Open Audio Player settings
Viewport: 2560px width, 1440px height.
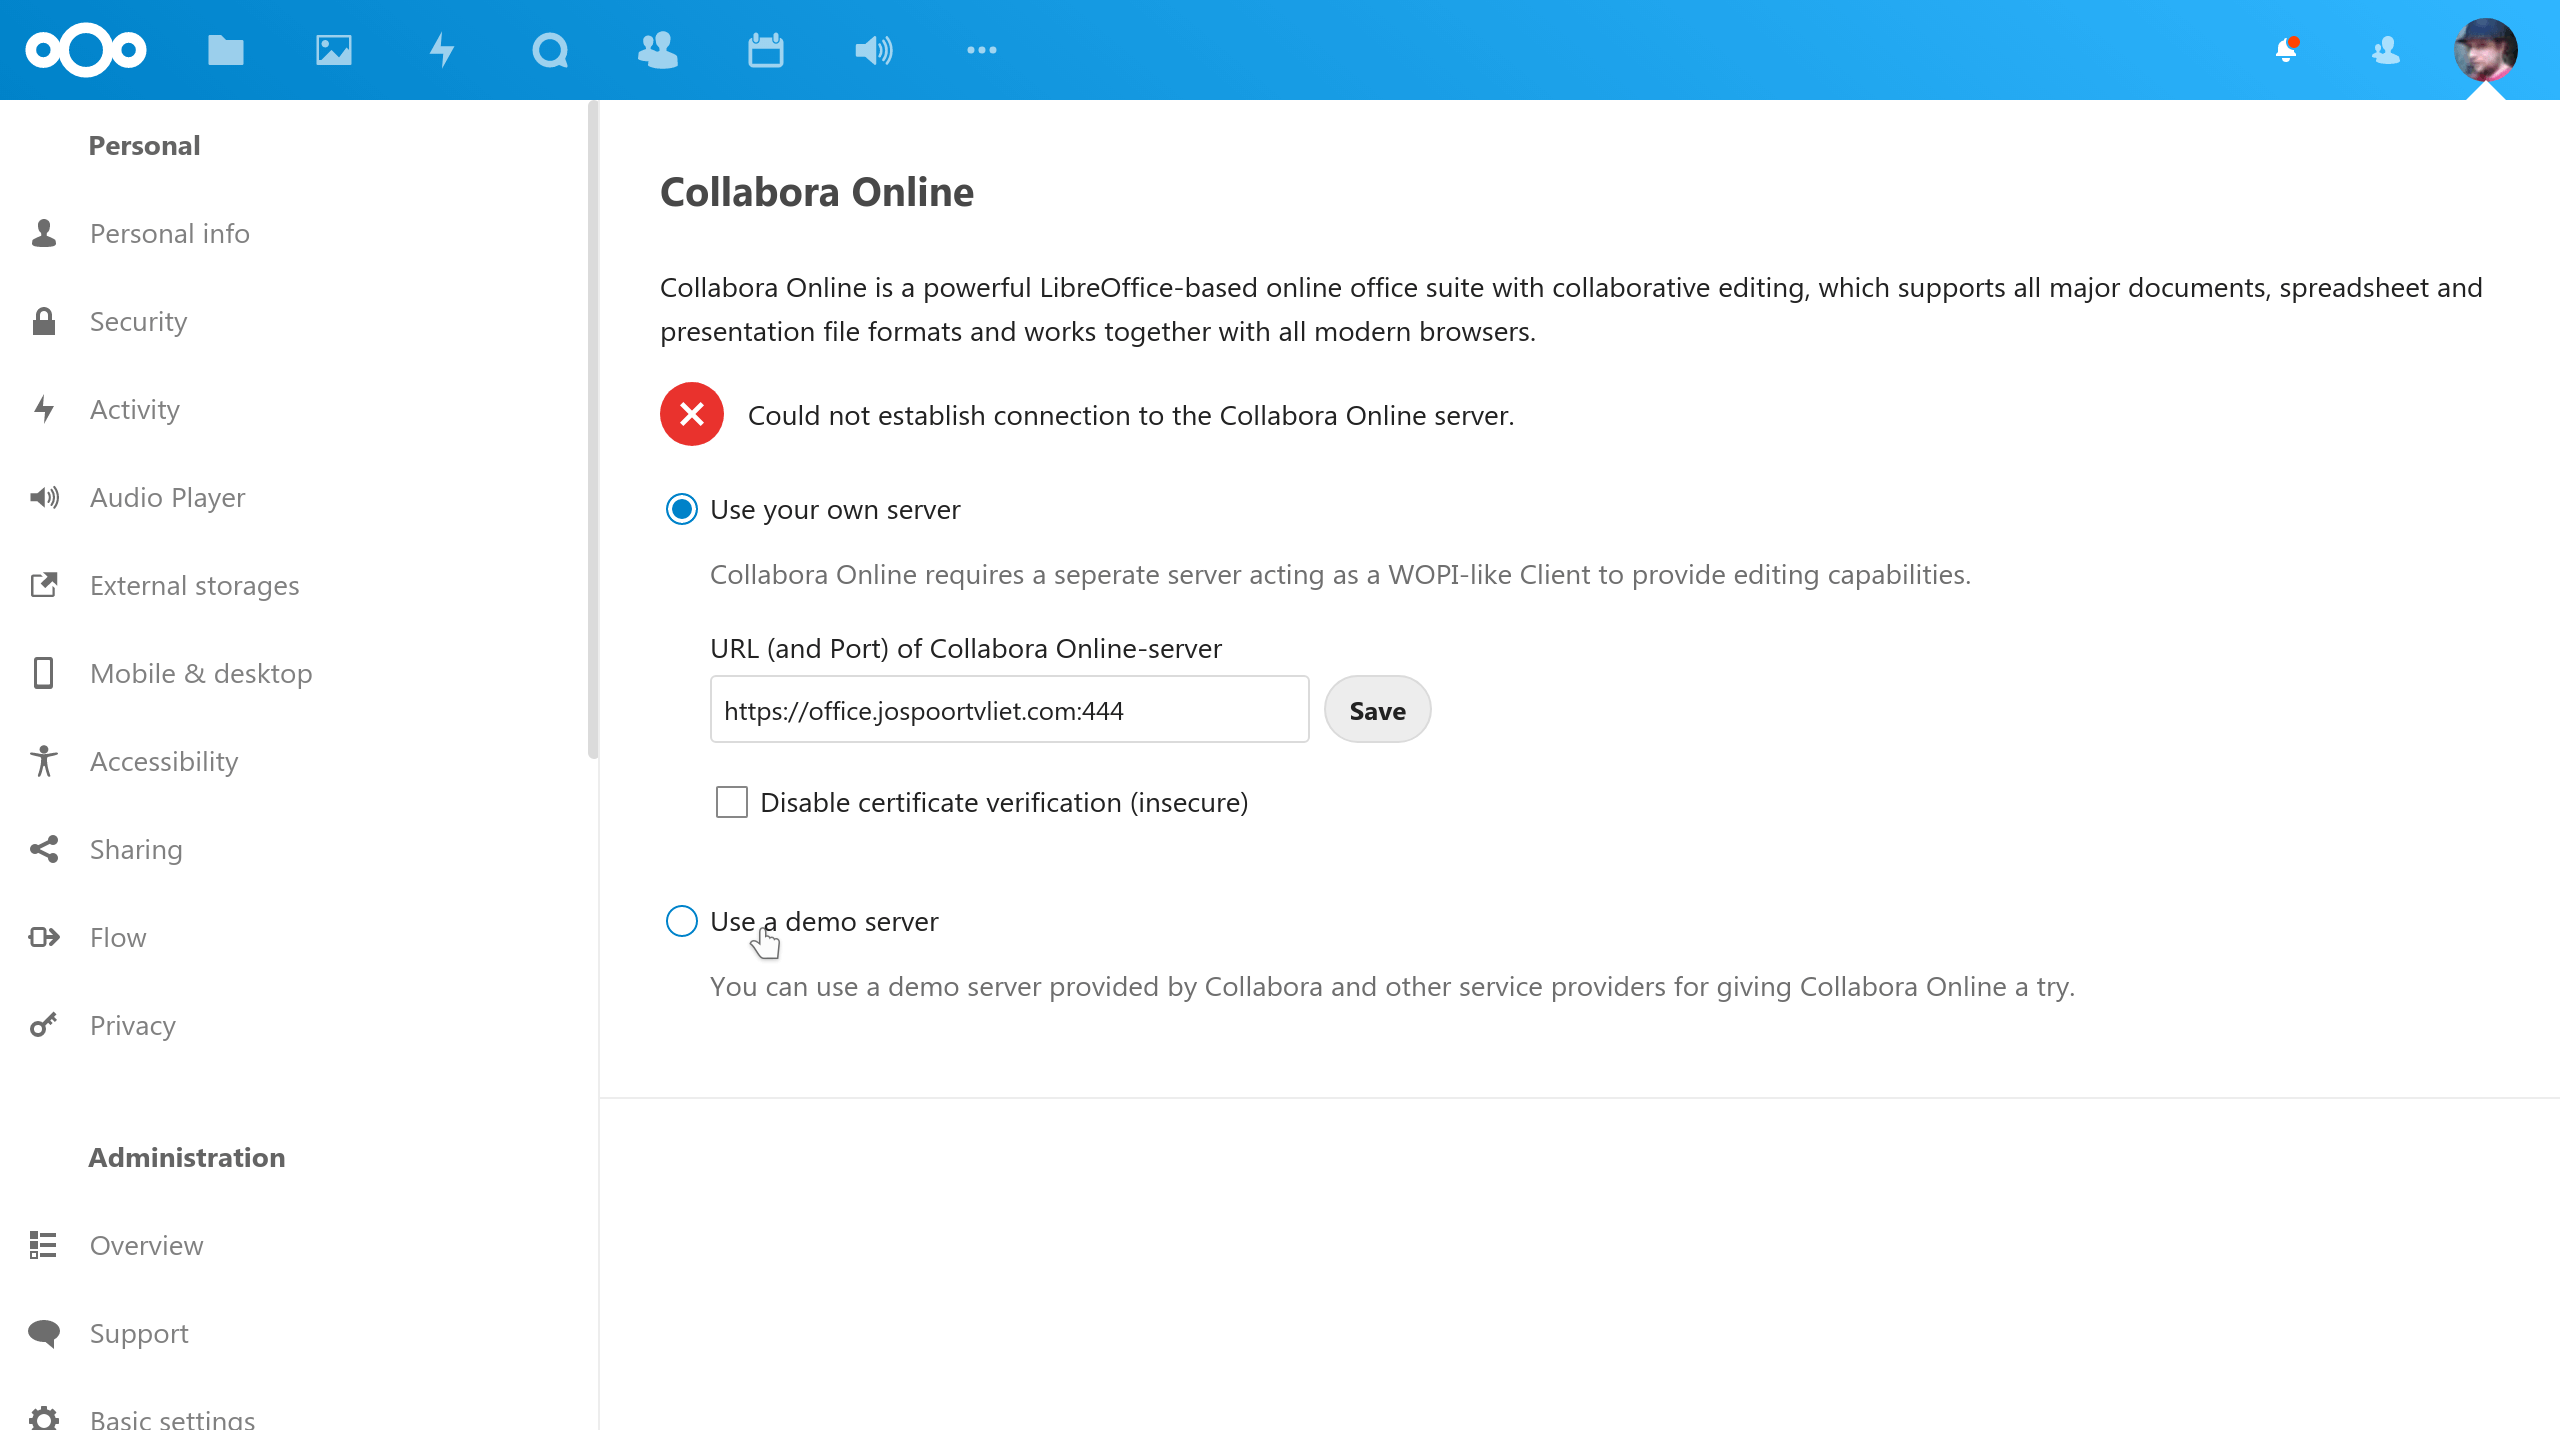click(x=168, y=497)
